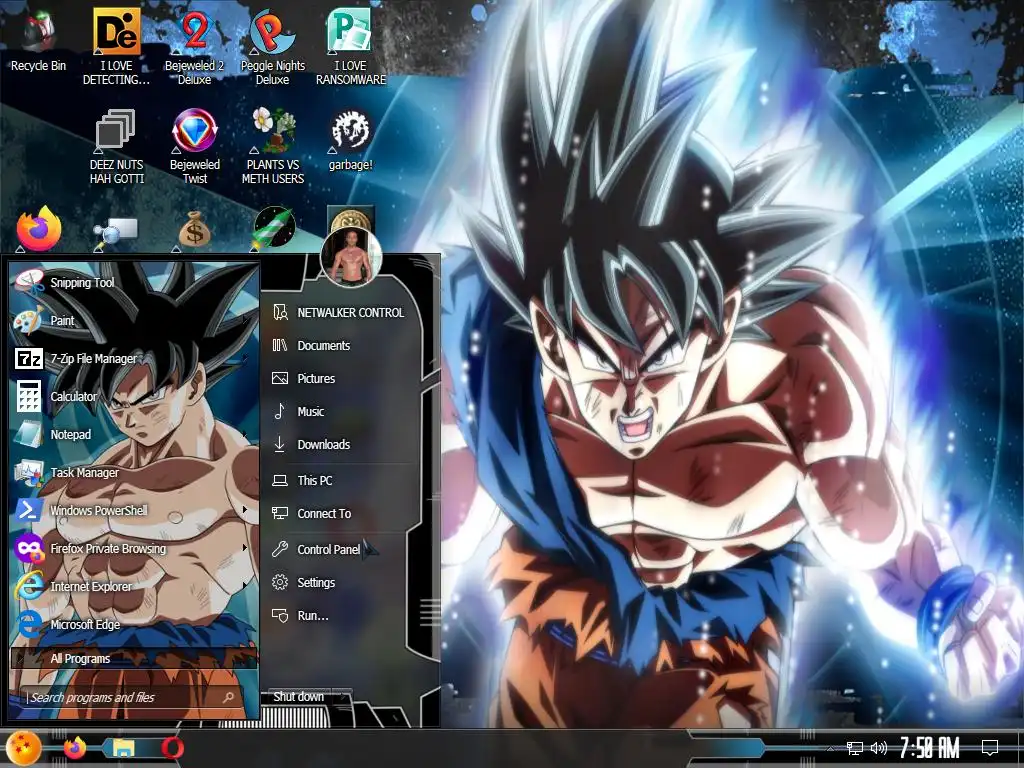The height and width of the screenshot is (768, 1024).
Task: Open DEEZ NUTS HAH GOTTI desktop icon
Action: tap(116, 146)
